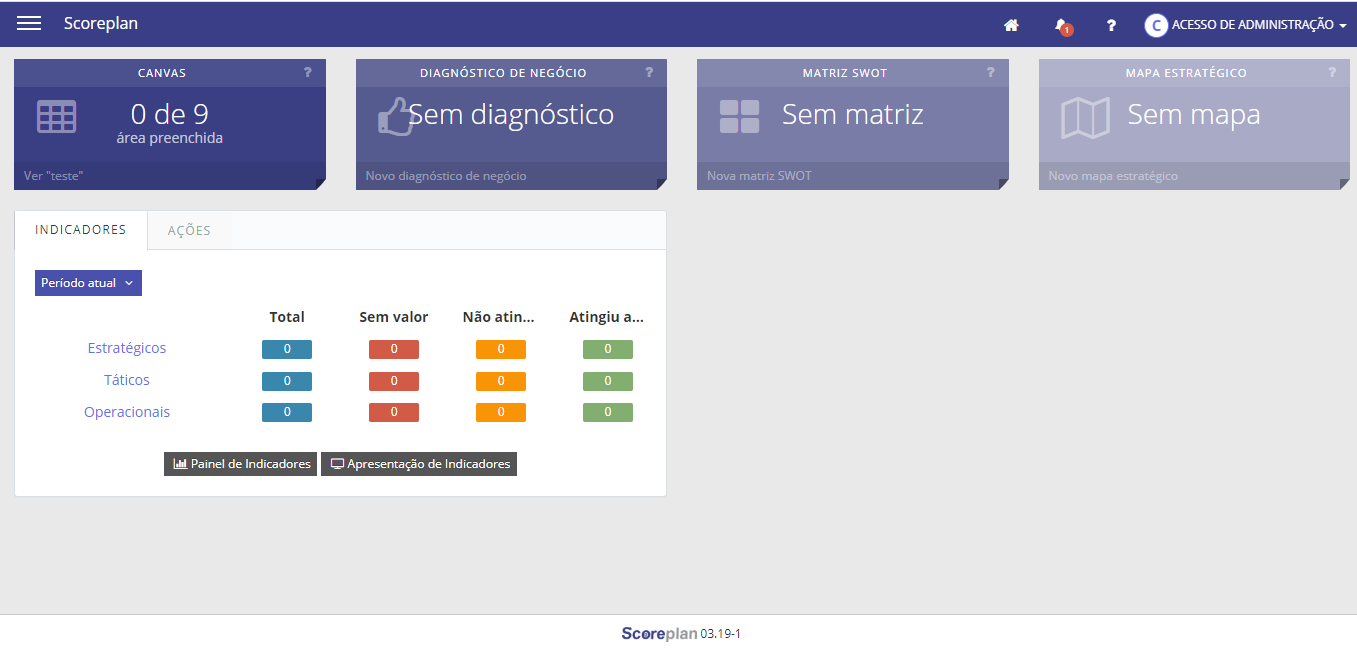1357x659 pixels.
Task: Click Táticos Sem valor red badge
Action: tap(394, 381)
